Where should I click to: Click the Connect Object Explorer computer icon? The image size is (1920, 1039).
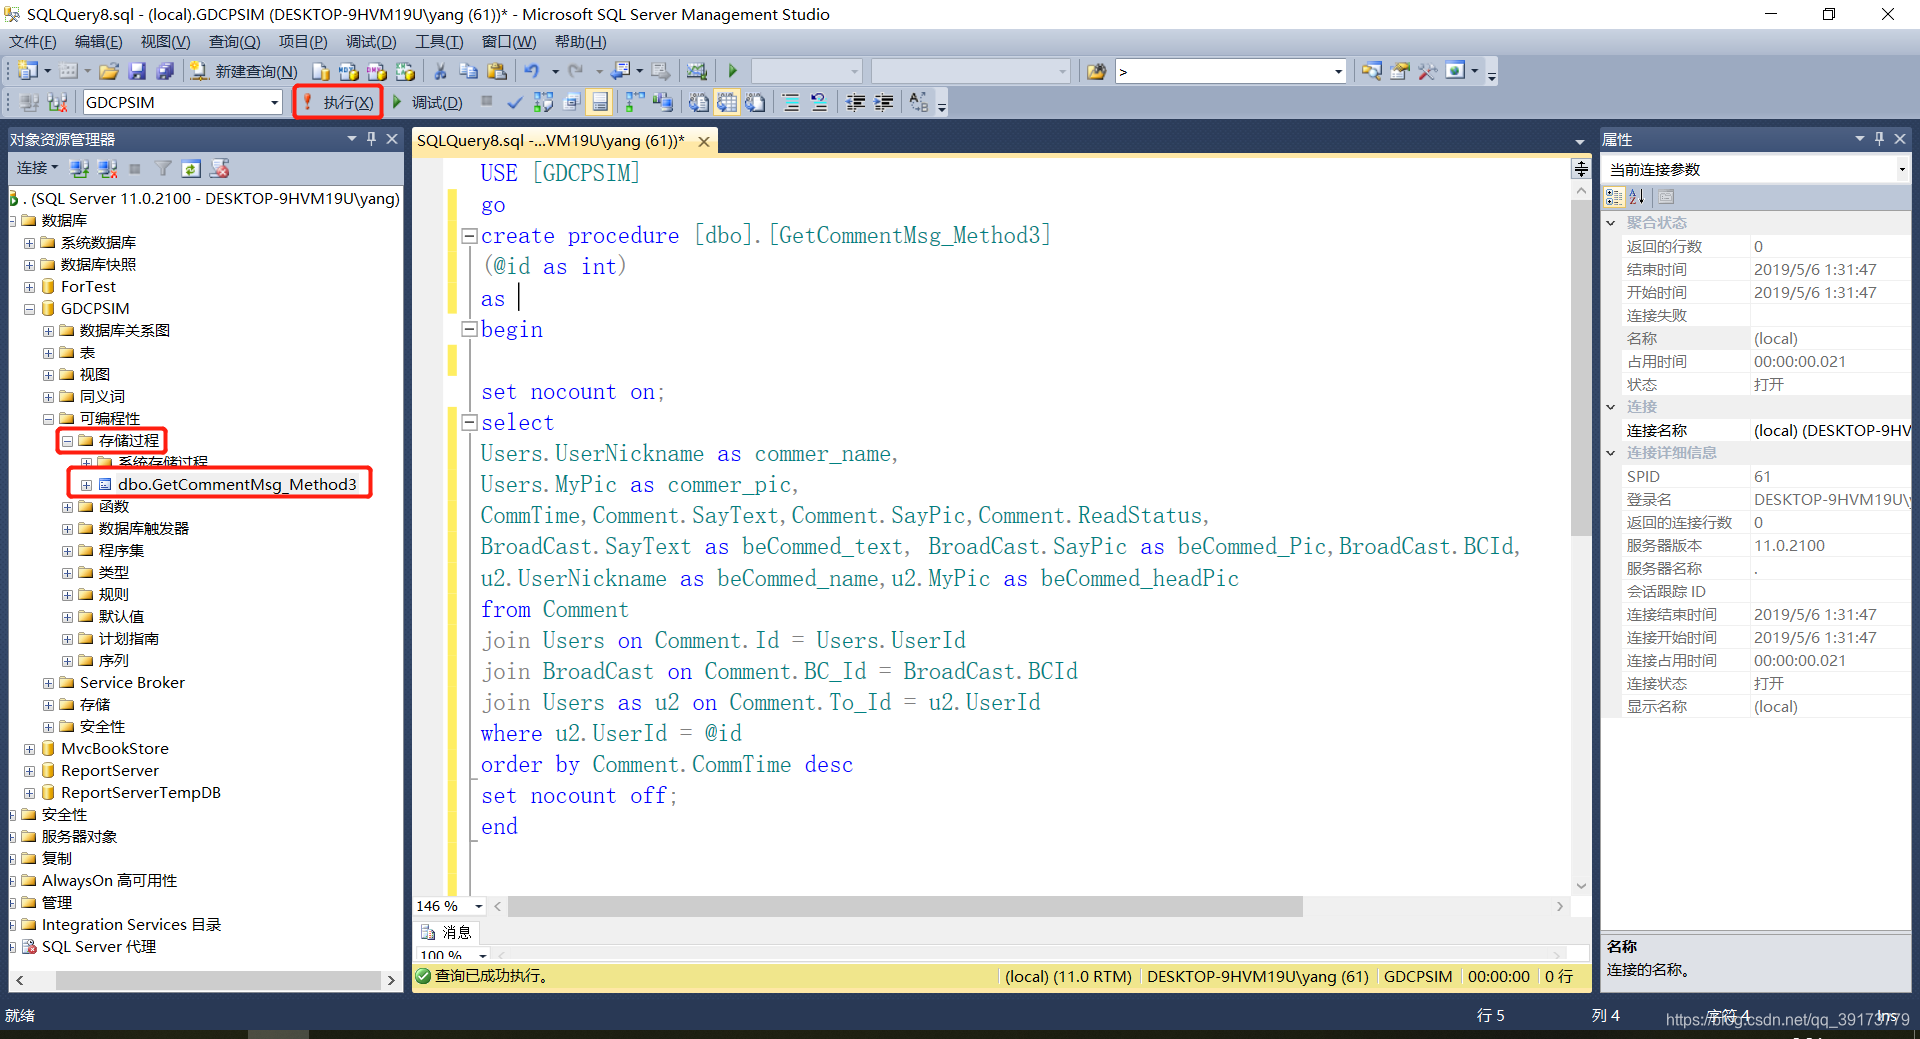pyautogui.click(x=79, y=168)
